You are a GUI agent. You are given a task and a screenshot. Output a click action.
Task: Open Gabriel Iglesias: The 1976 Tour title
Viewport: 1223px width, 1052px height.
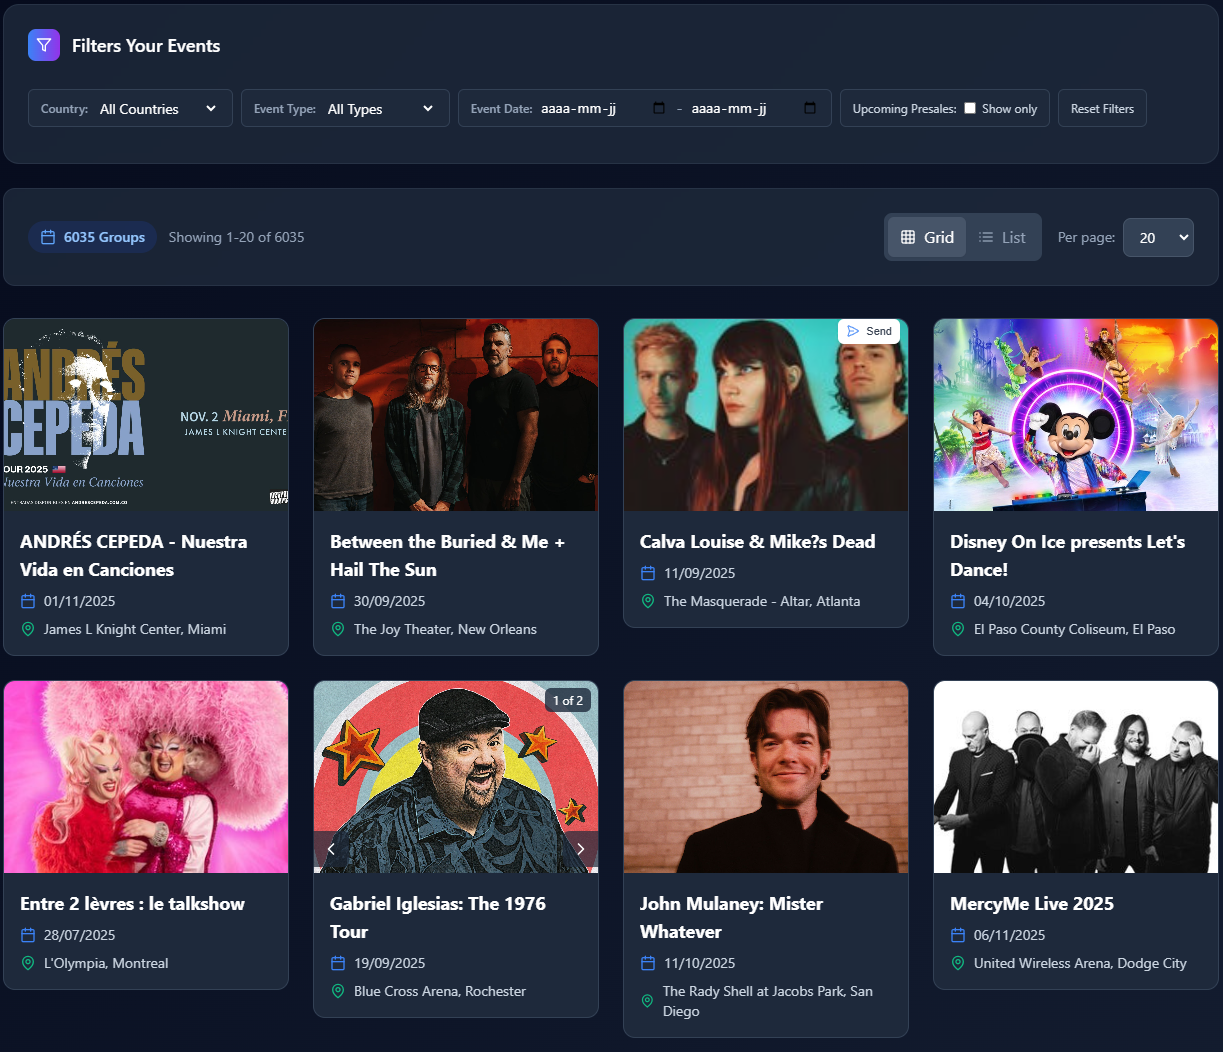click(438, 917)
